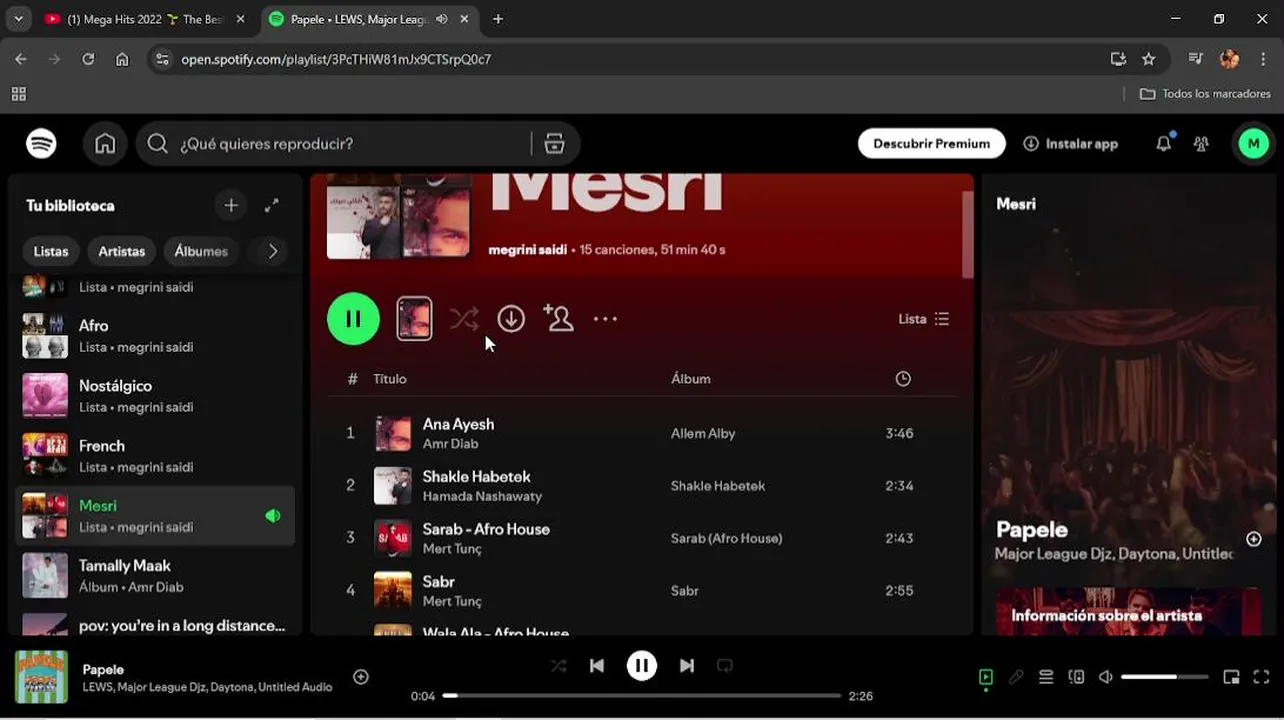Open playlist more options dots
This screenshot has width=1284, height=720.
click(x=605, y=319)
